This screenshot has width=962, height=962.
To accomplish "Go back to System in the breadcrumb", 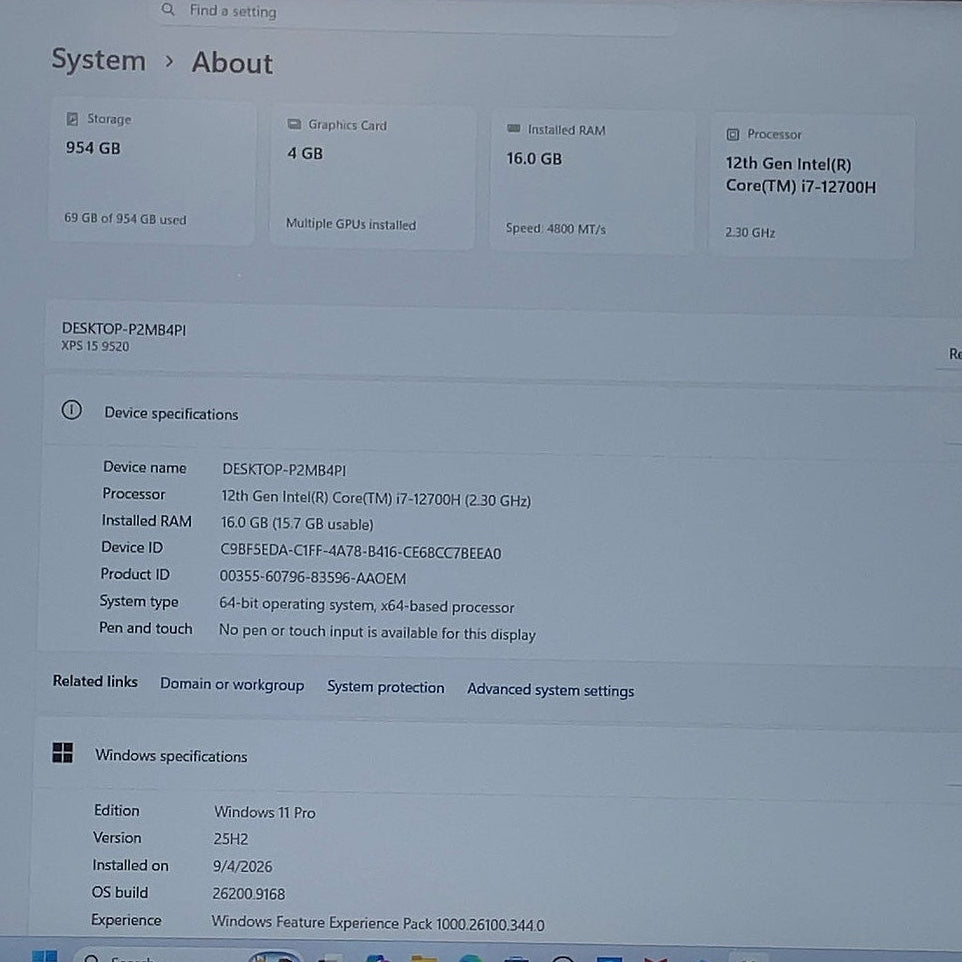I will 99,60.
